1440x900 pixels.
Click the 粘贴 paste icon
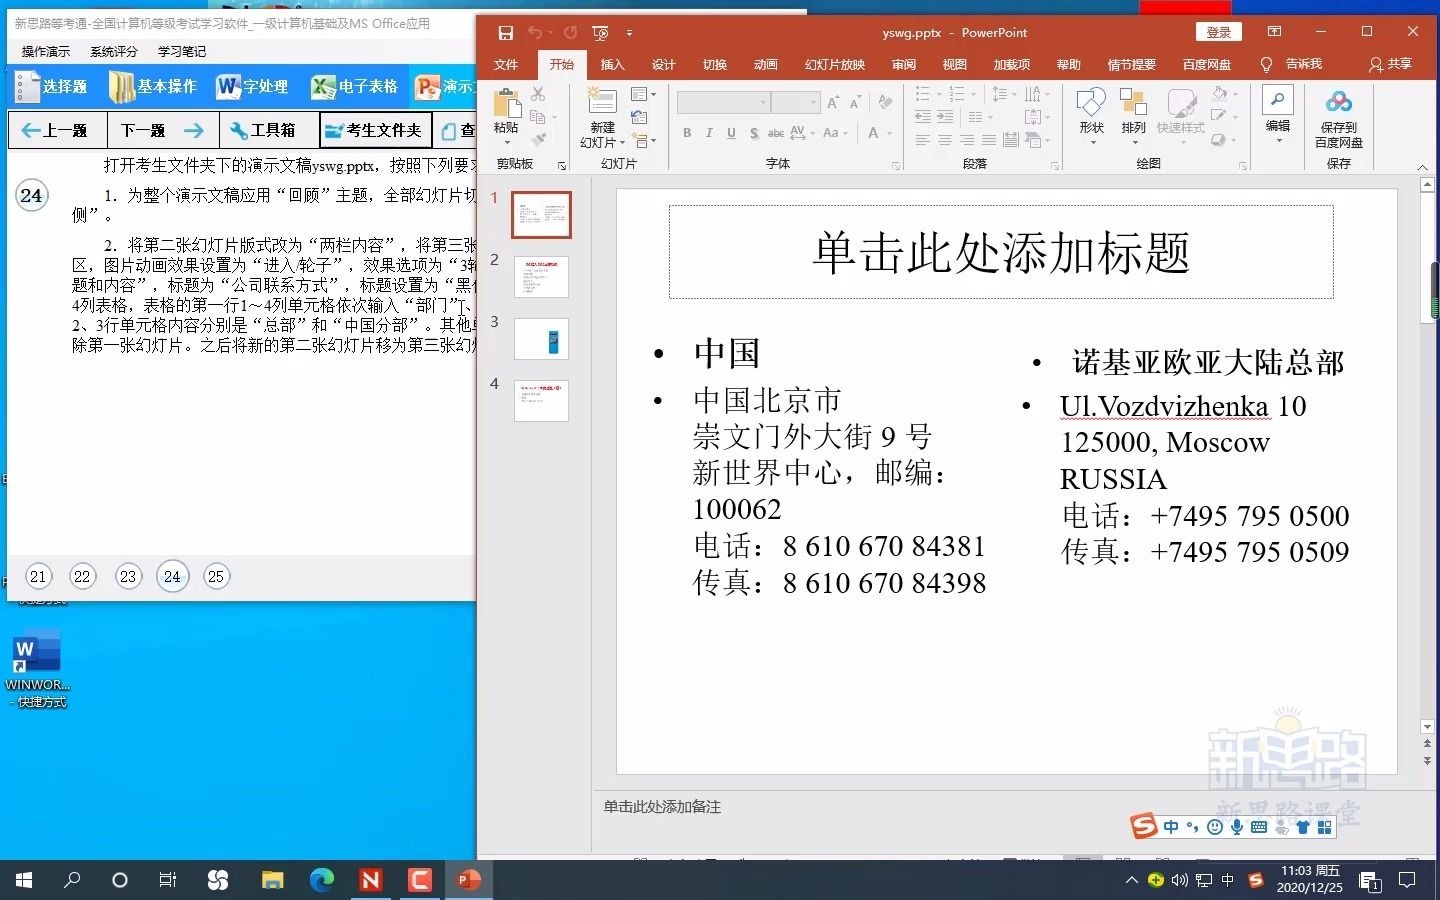(x=506, y=110)
